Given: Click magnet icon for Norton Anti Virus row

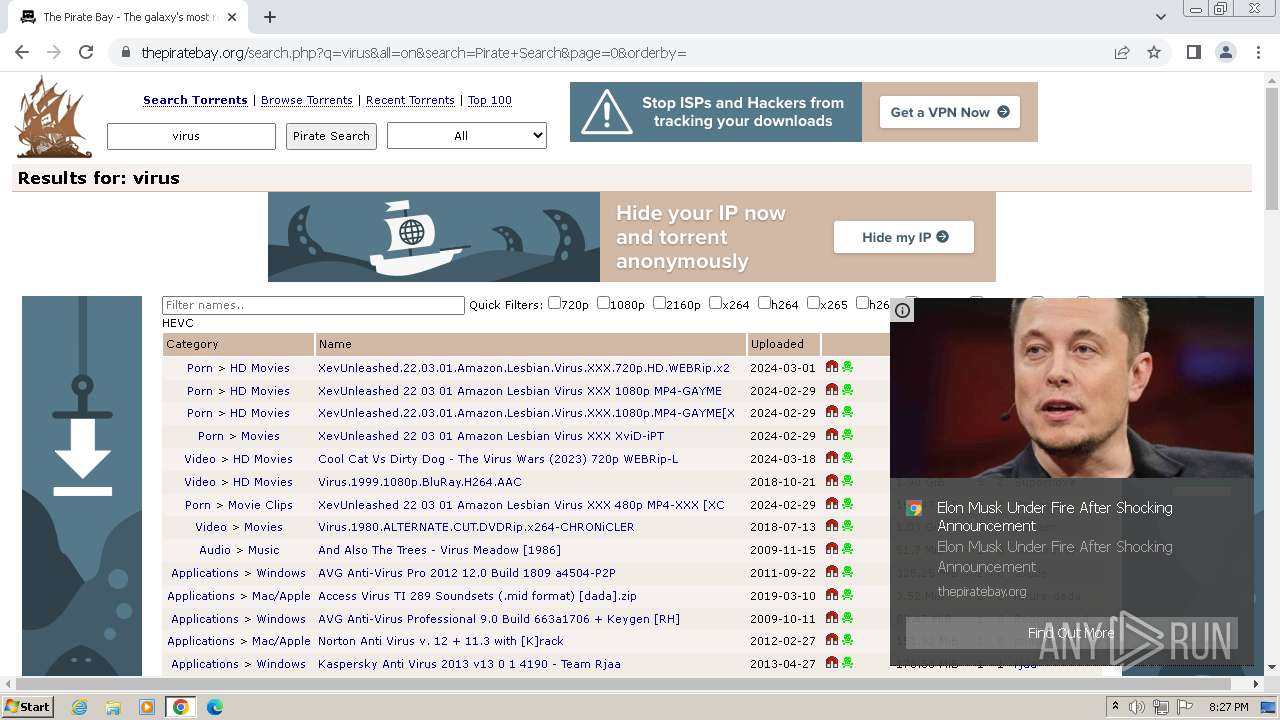Looking at the screenshot, I should 832,640.
